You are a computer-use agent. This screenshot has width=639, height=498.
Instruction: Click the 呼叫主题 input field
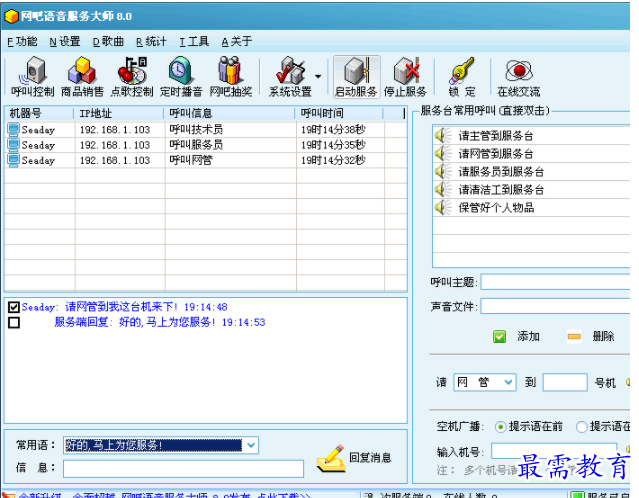[x=555, y=282]
